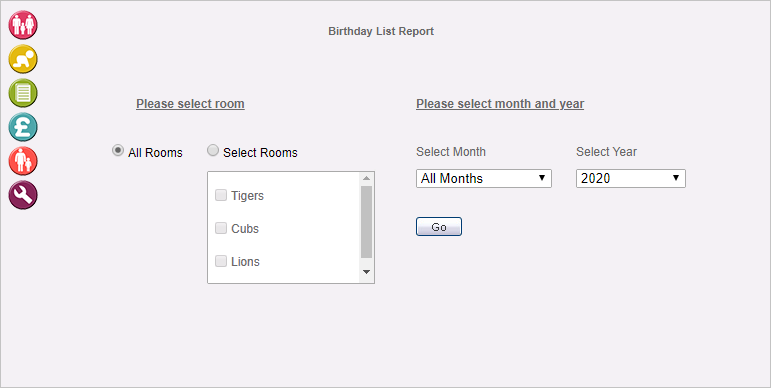Choose the Select Rooms radio option
Image resolution: width=771 pixels, height=388 pixels.
(213, 150)
